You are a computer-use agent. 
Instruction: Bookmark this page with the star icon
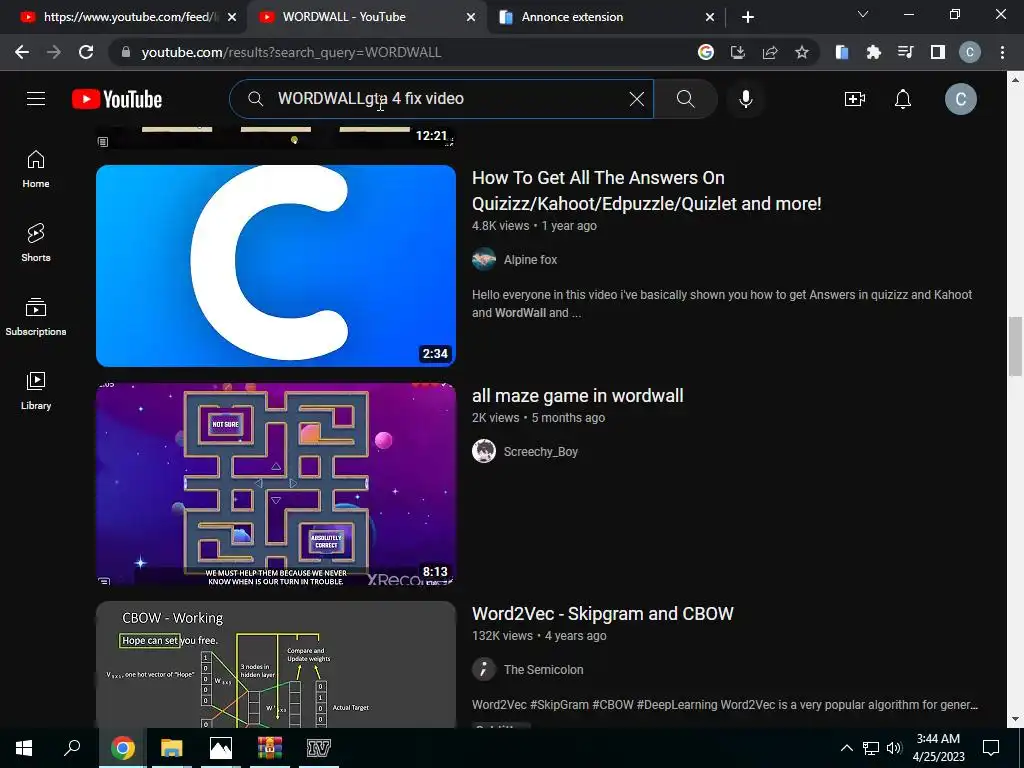(802, 52)
